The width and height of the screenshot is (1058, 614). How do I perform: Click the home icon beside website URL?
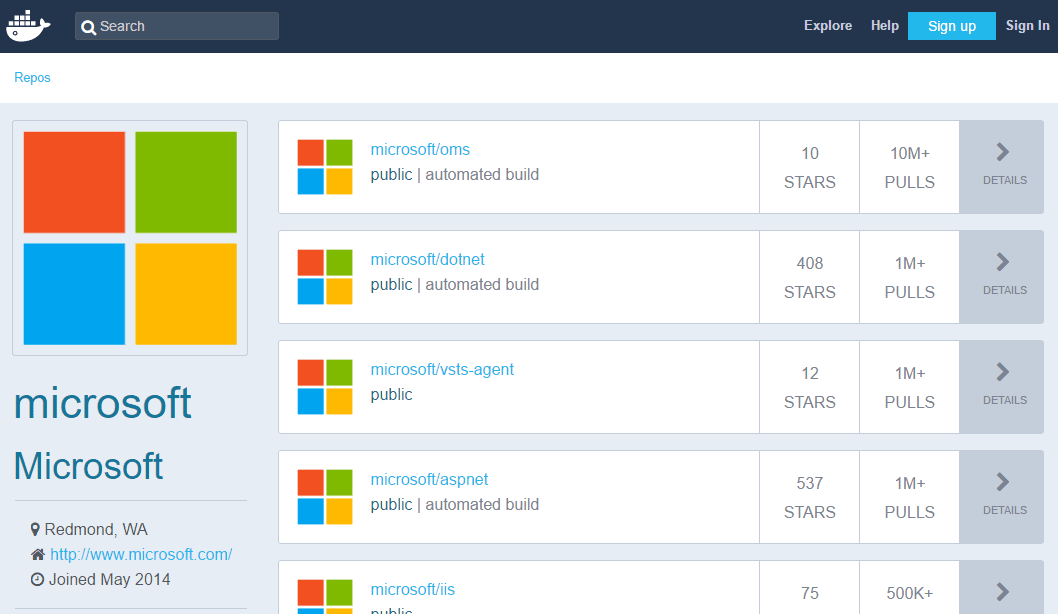pyautogui.click(x=38, y=554)
